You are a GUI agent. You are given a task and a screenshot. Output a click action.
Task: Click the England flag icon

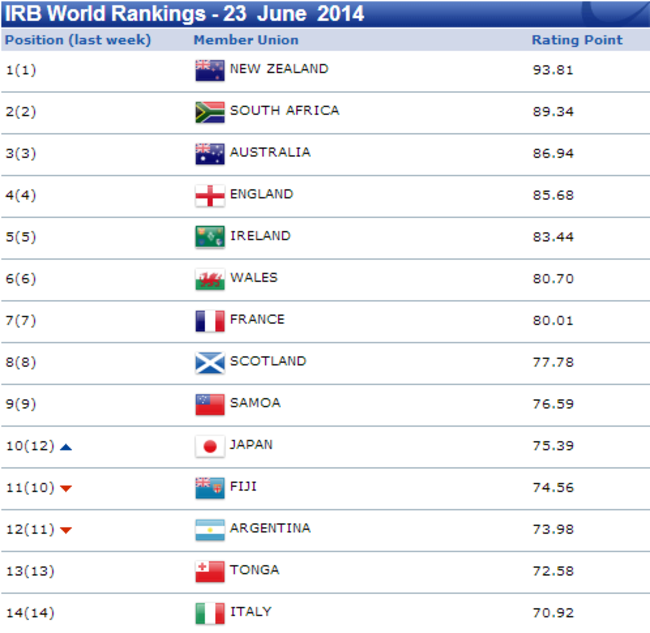[x=210, y=196]
